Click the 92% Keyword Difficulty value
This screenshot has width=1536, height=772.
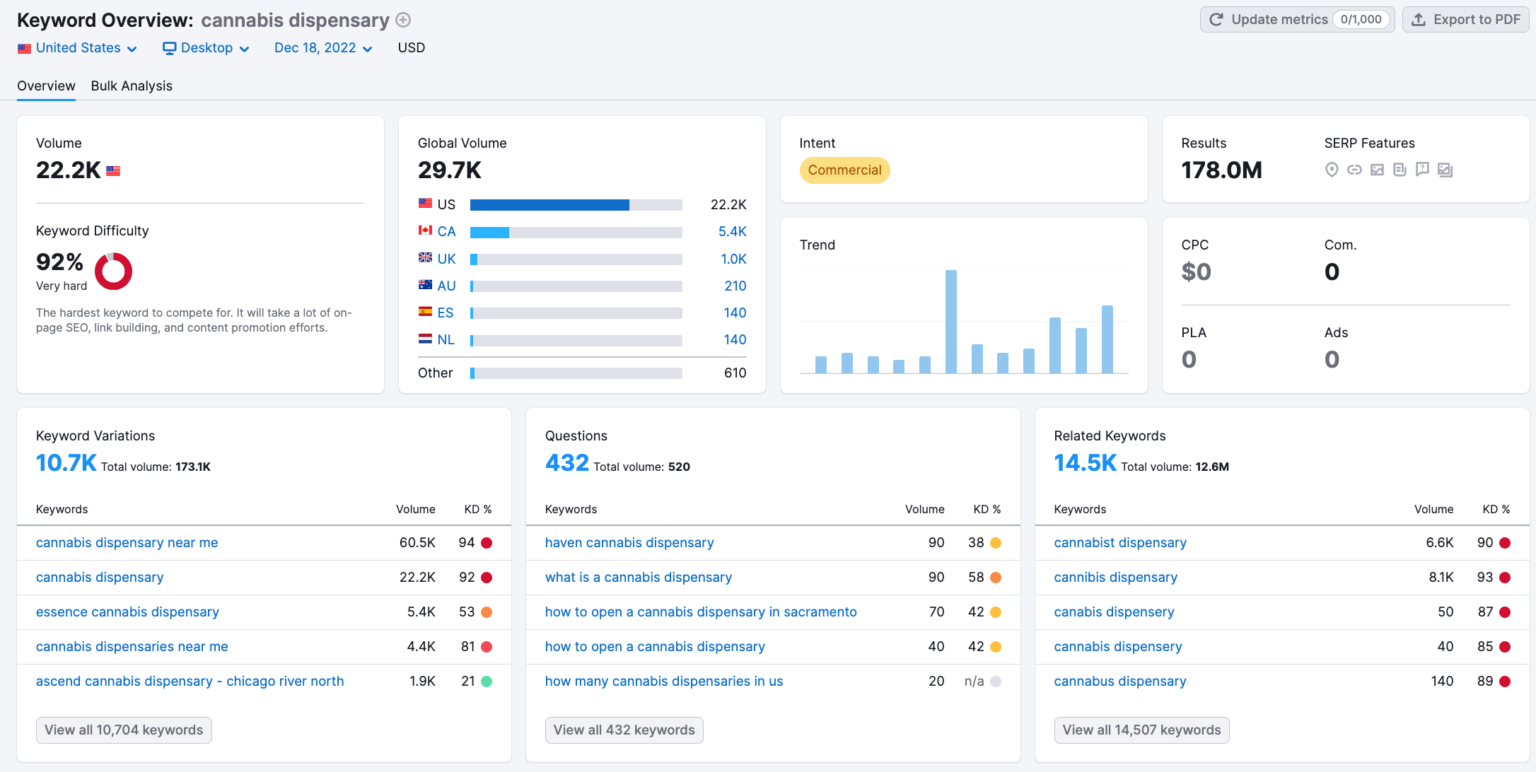[x=60, y=263]
